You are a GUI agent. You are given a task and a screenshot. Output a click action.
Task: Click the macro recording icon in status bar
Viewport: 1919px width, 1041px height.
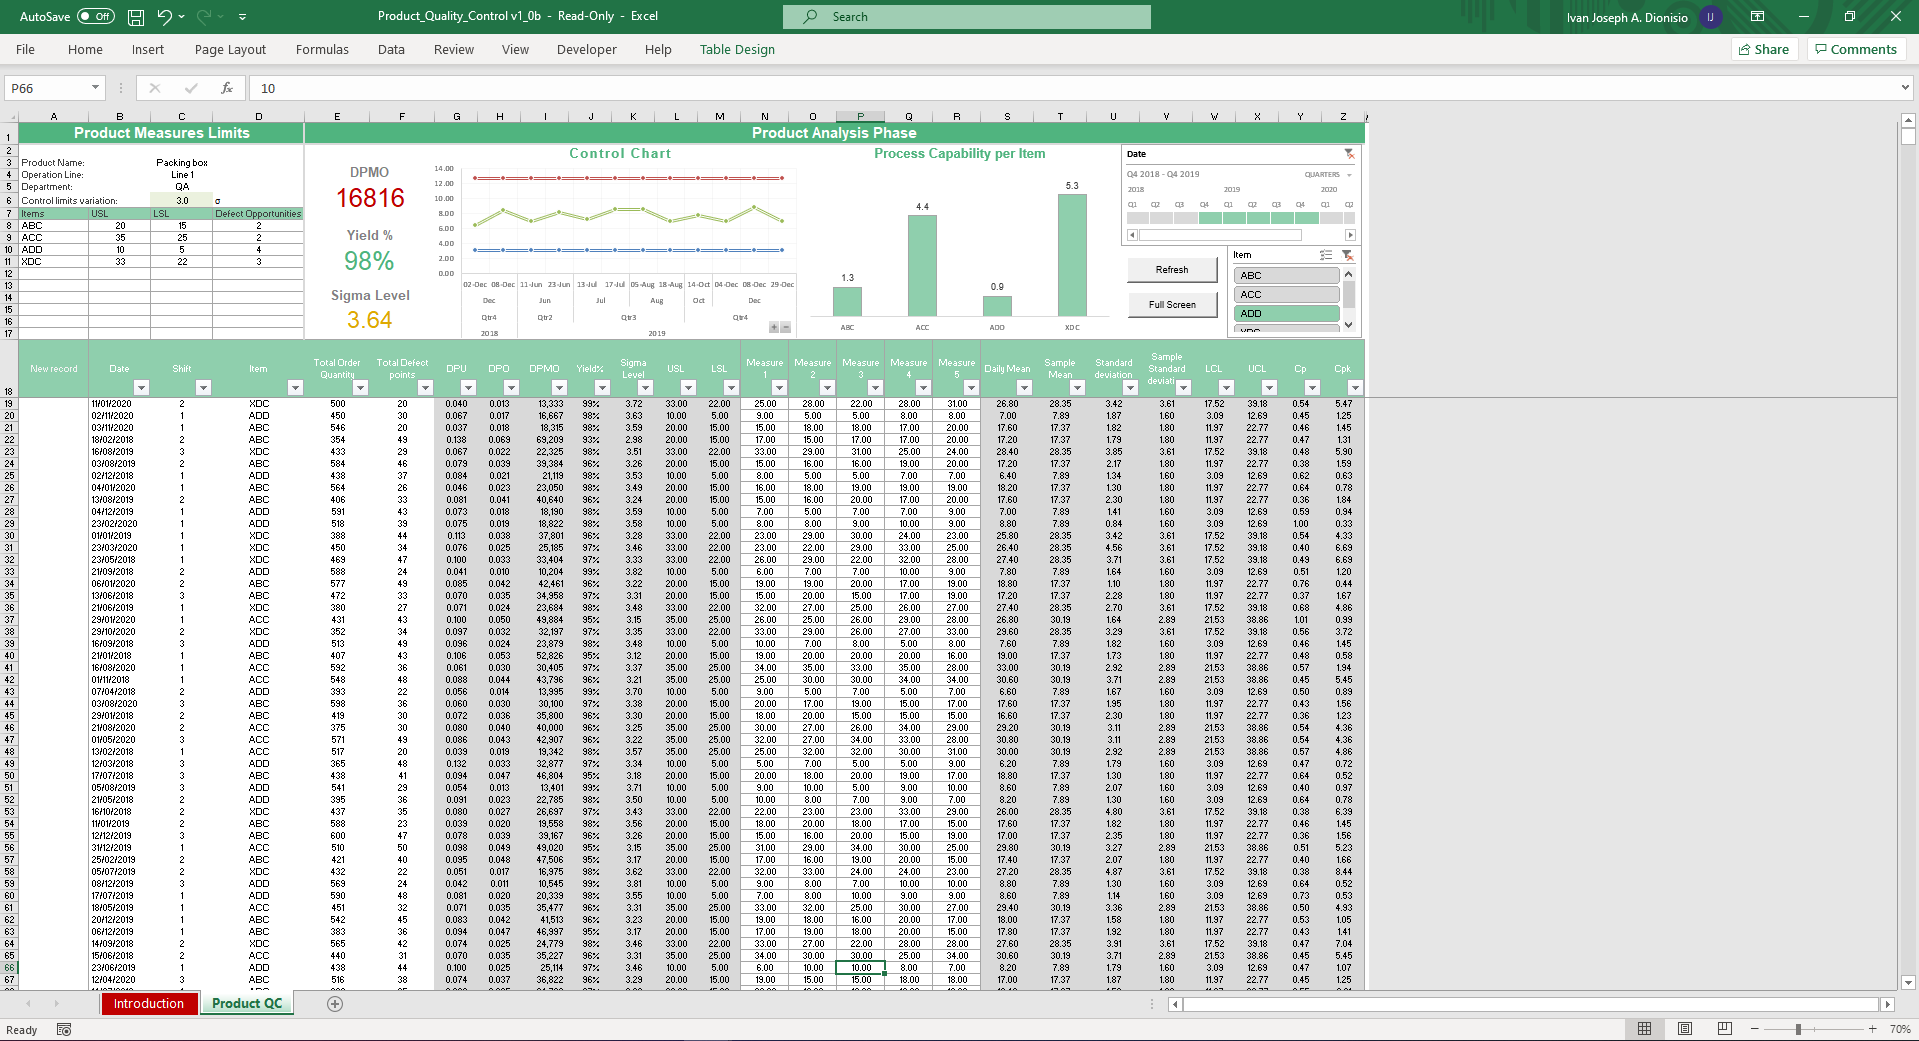click(64, 1030)
